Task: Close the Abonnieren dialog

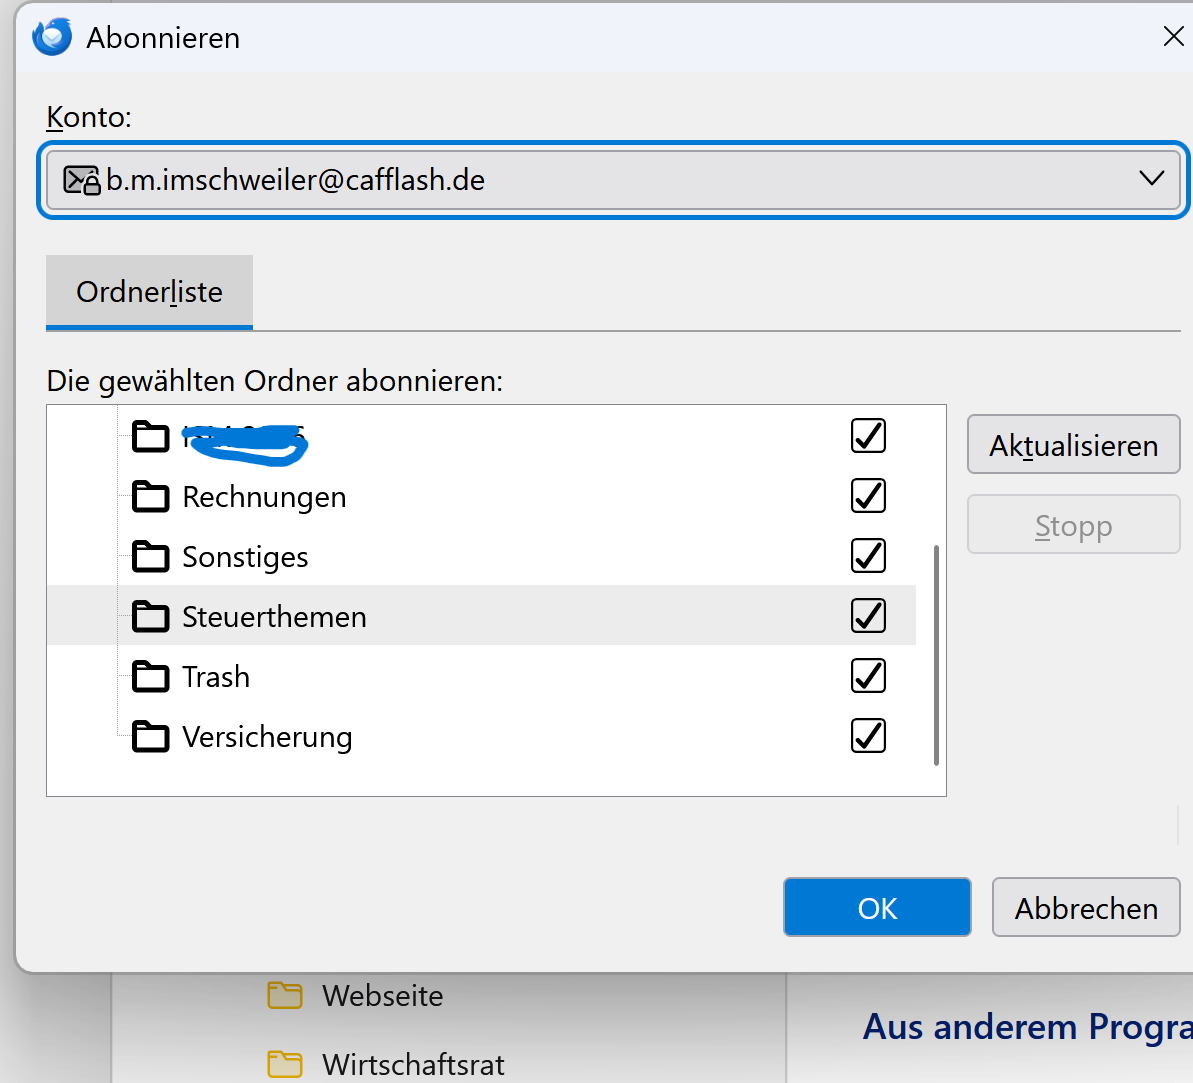Action: 1173,38
